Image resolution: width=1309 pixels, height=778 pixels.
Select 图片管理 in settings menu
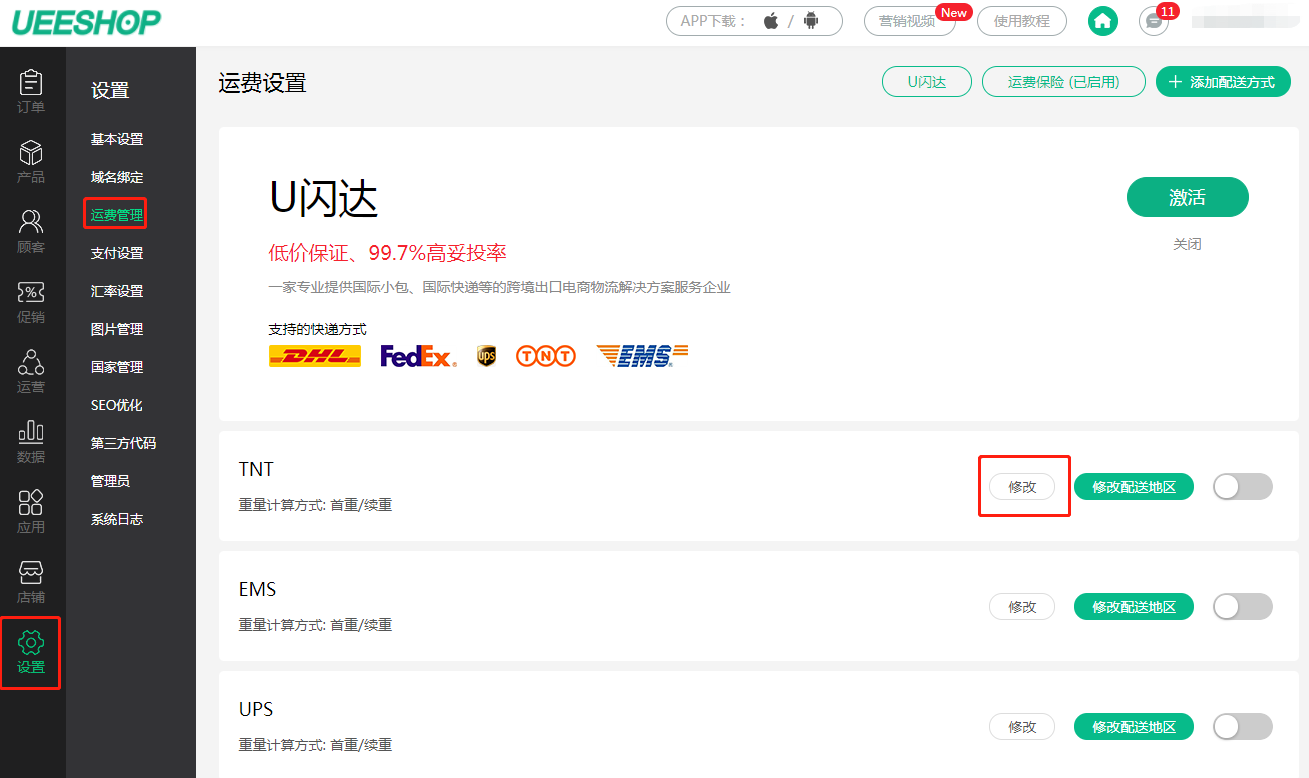(x=117, y=329)
